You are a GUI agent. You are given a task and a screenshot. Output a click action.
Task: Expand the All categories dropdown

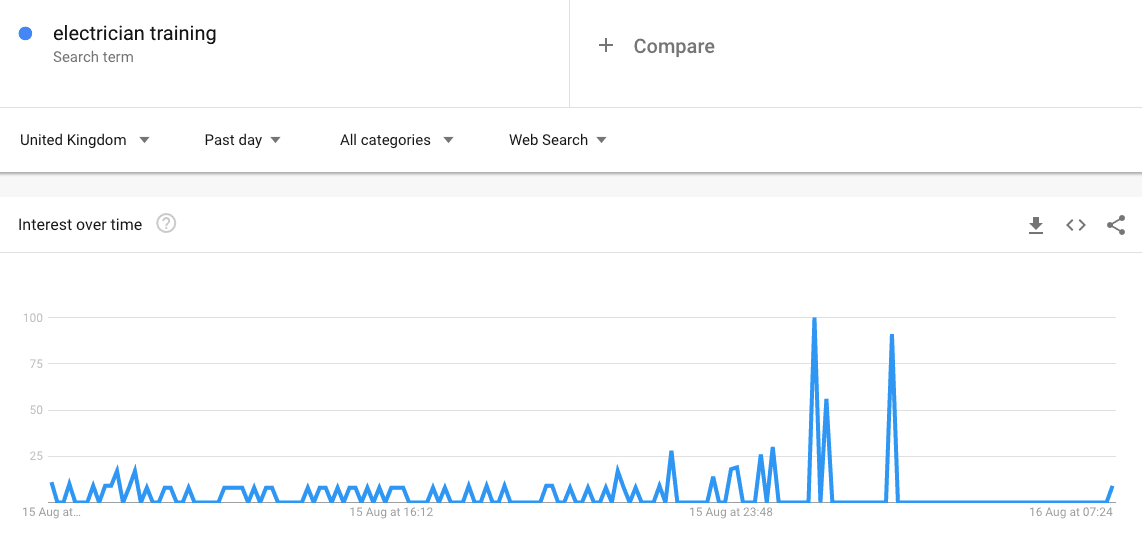[396, 140]
